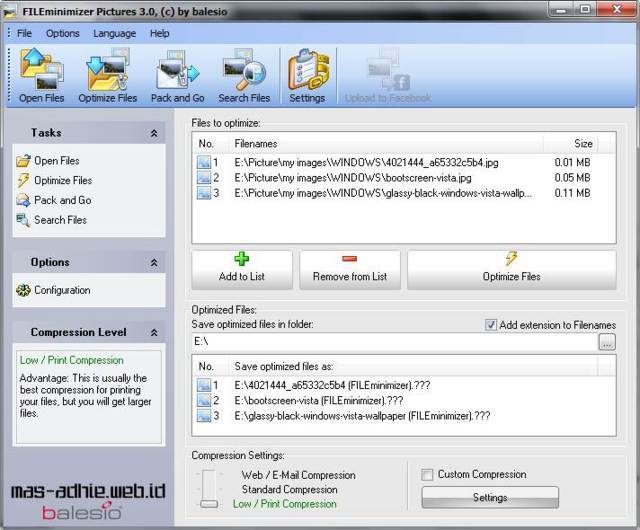Click the 0.01 MB size cell
The height and width of the screenshot is (530, 640).
pos(572,163)
